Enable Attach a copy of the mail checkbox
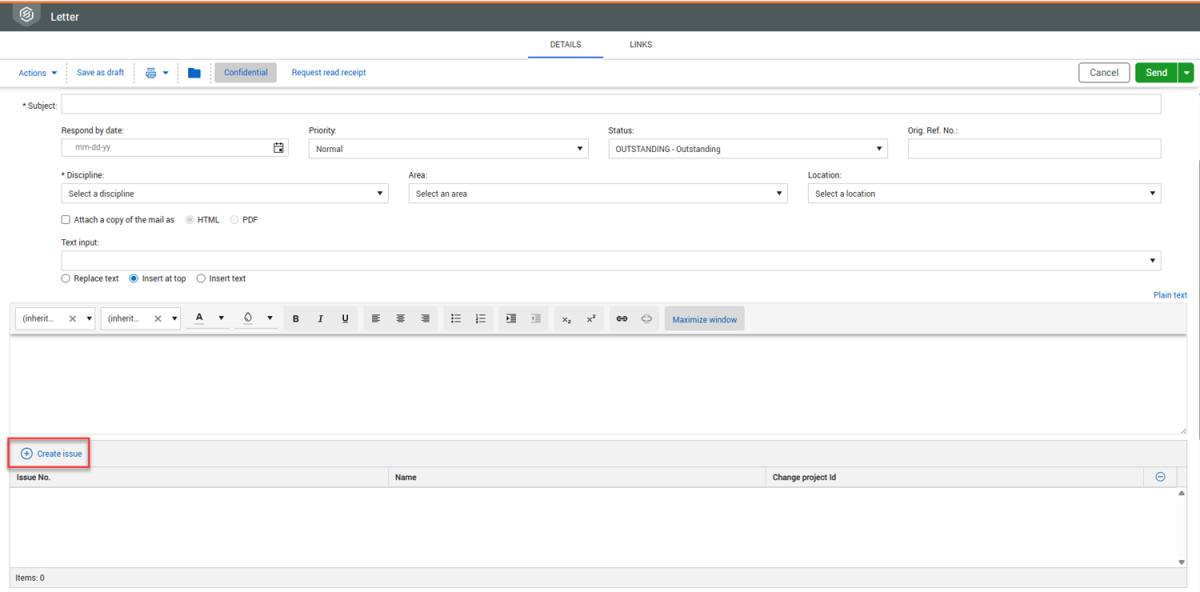This screenshot has height=592, width=1200. [66, 220]
